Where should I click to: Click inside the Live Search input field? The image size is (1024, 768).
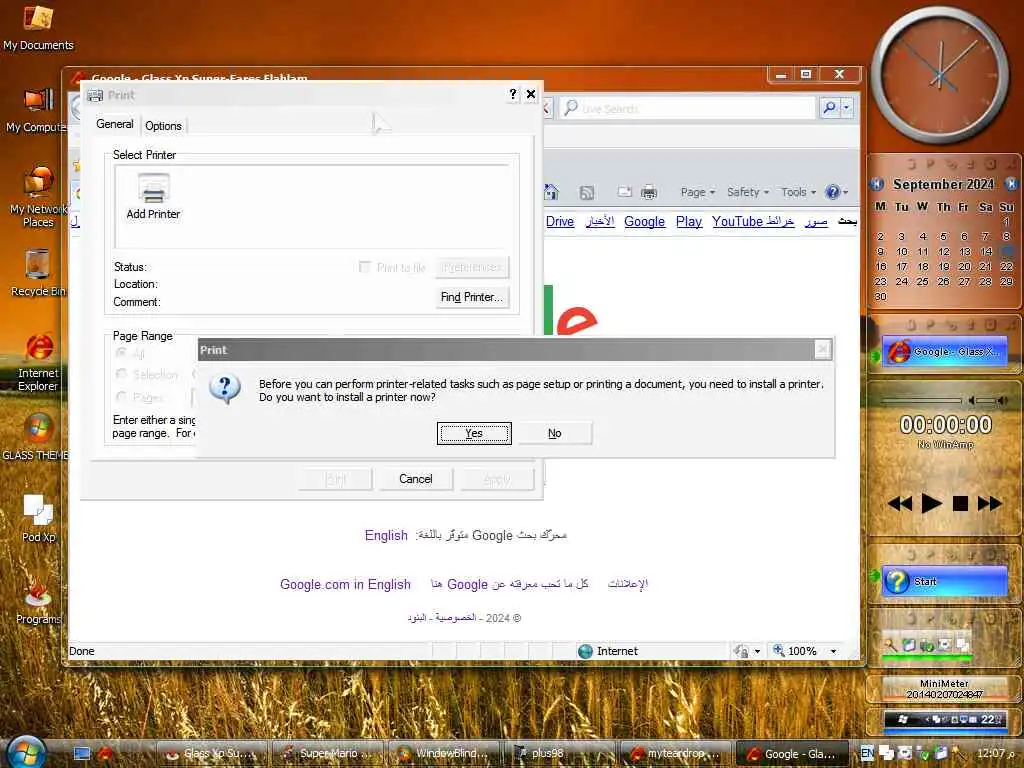coord(696,108)
